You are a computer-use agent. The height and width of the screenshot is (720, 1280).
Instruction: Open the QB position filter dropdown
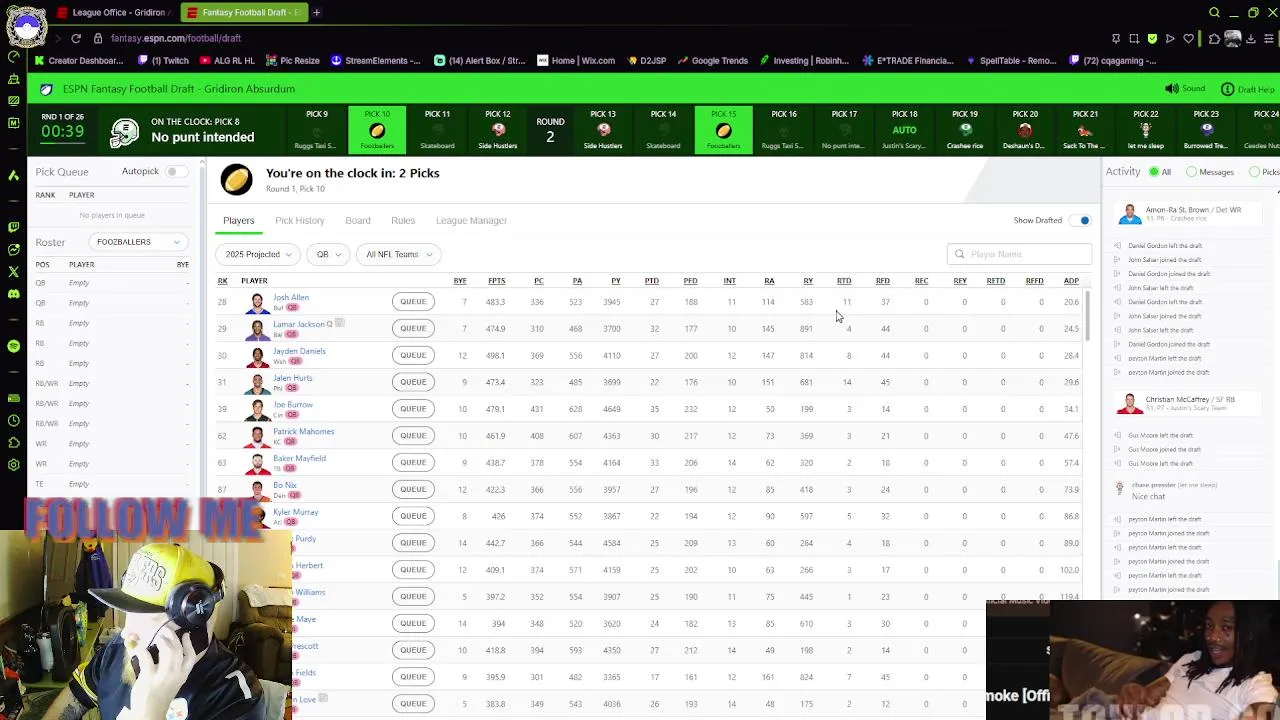pyautogui.click(x=328, y=254)
